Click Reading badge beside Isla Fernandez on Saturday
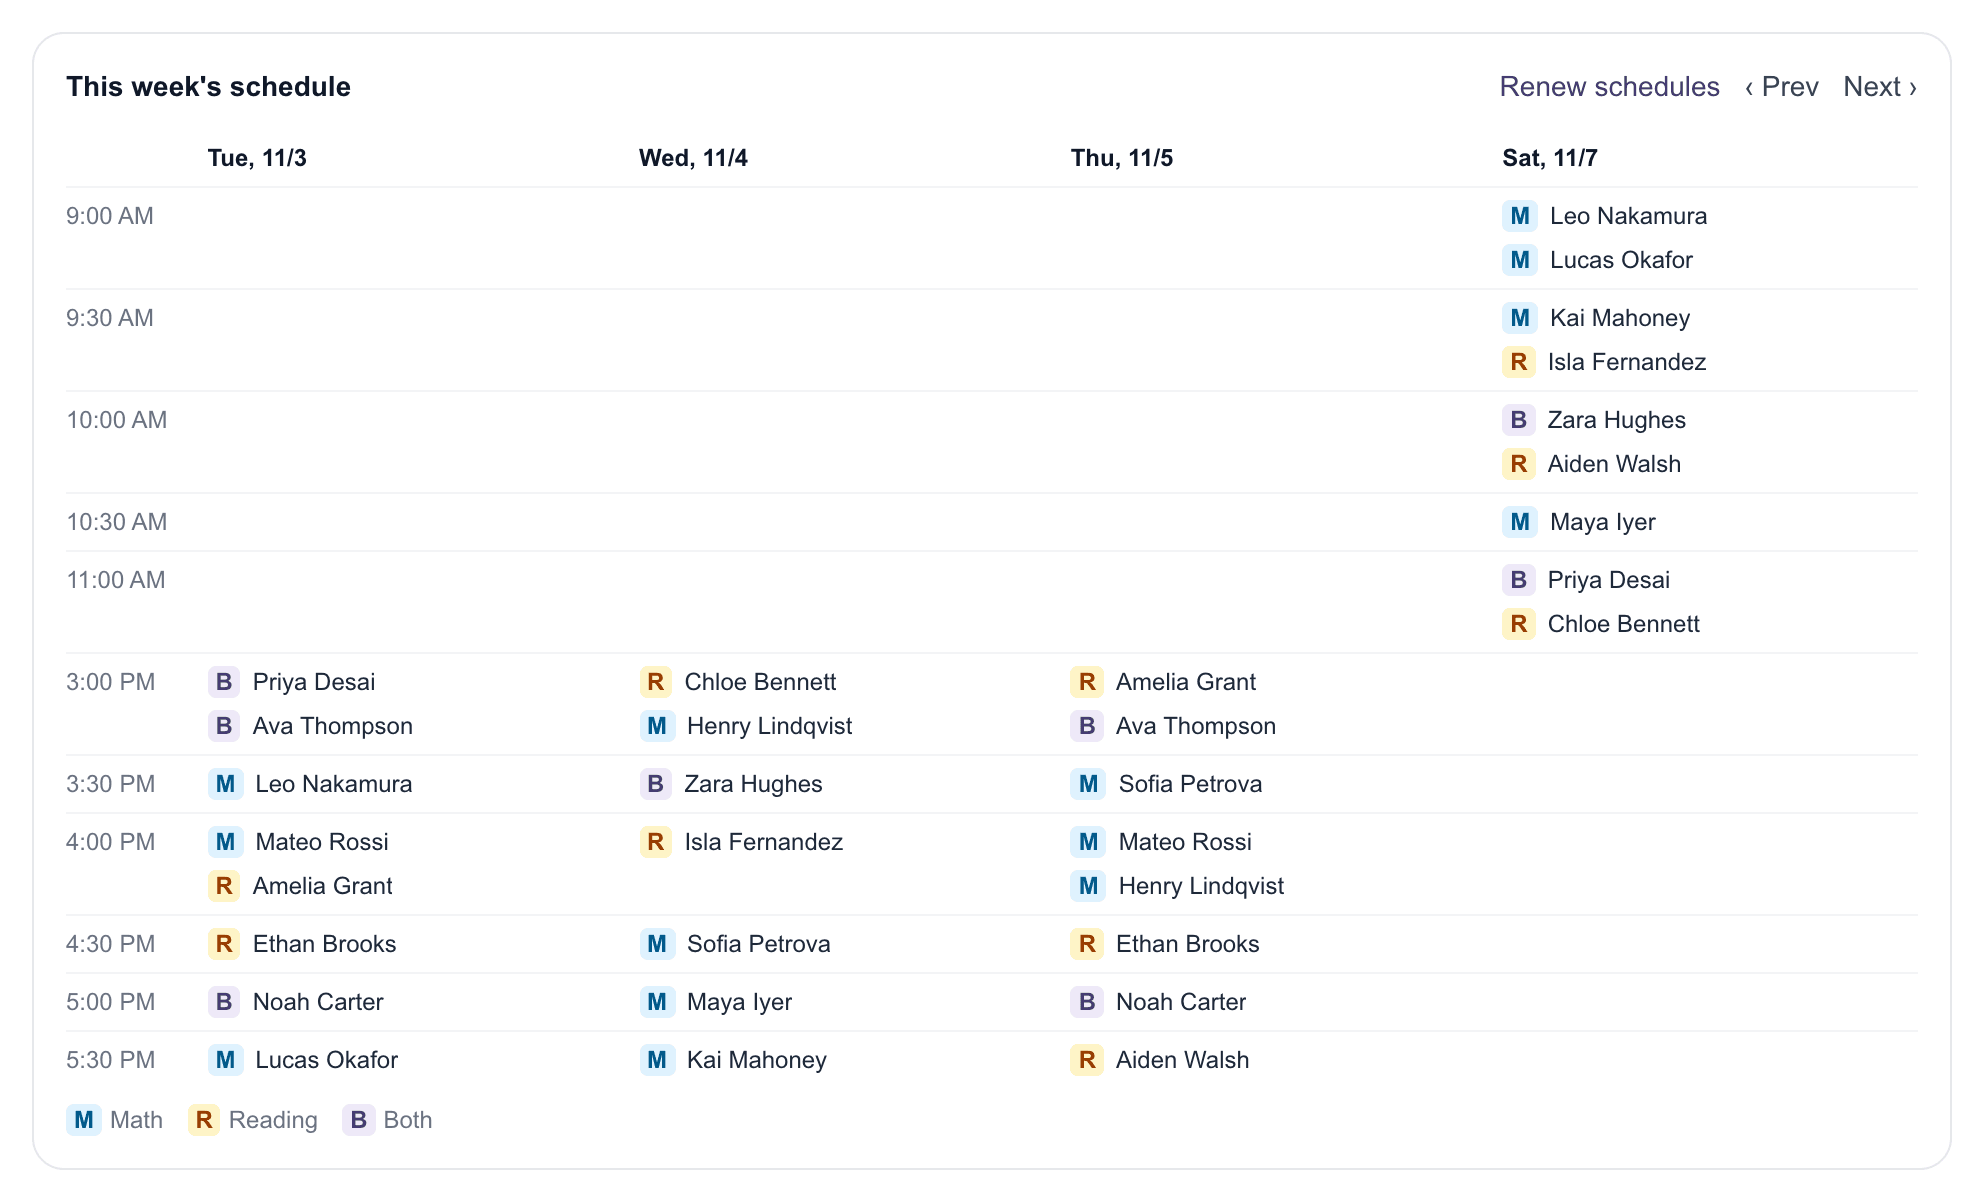This screenshot has width=1984, height=1202. click(x=1519, y=362)
